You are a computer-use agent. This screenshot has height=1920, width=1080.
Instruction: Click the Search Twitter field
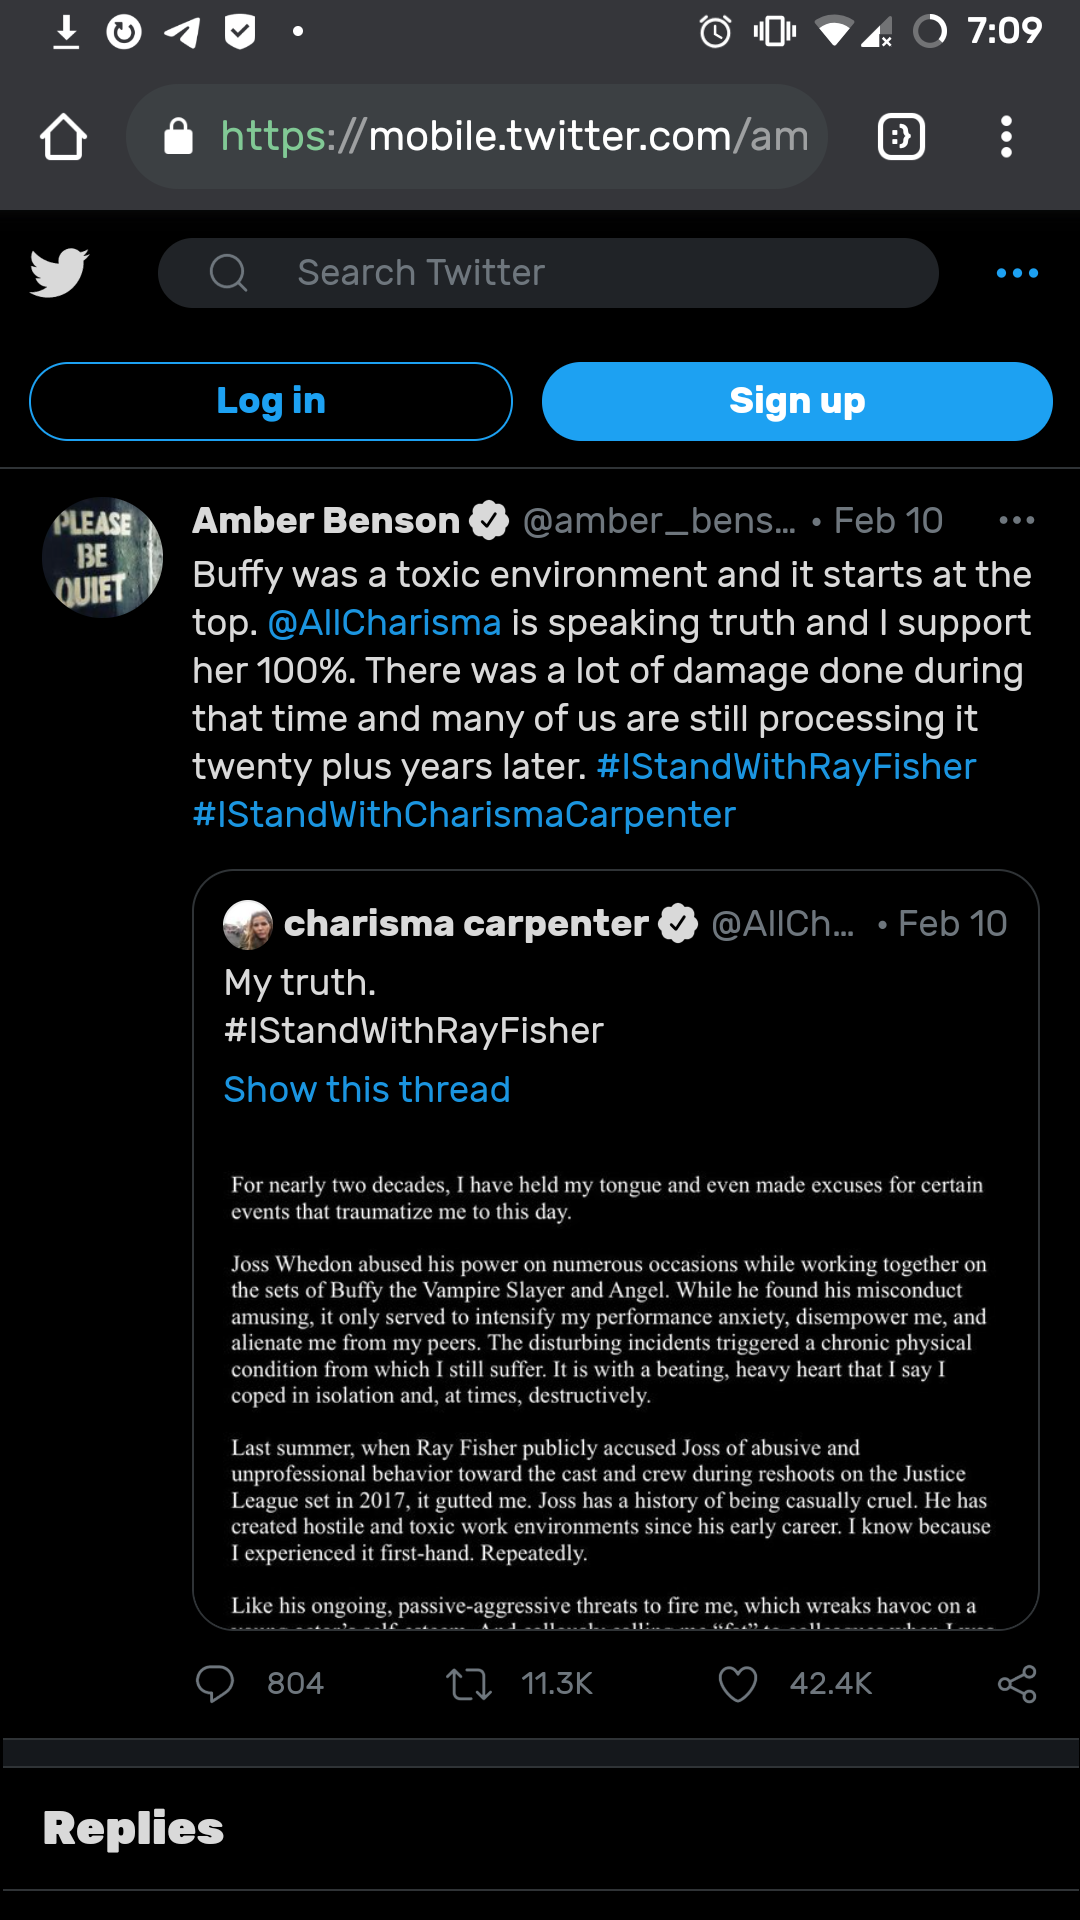tap(548, 273)
